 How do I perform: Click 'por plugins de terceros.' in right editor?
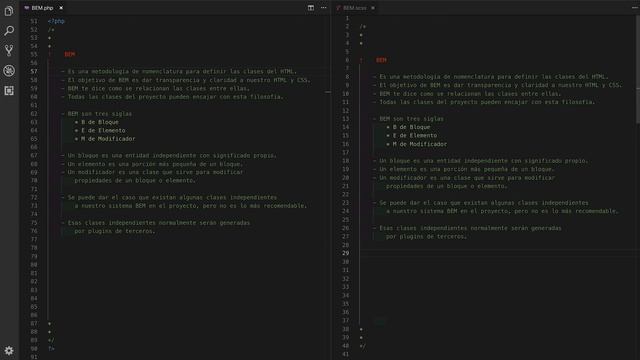pos(427,237)
